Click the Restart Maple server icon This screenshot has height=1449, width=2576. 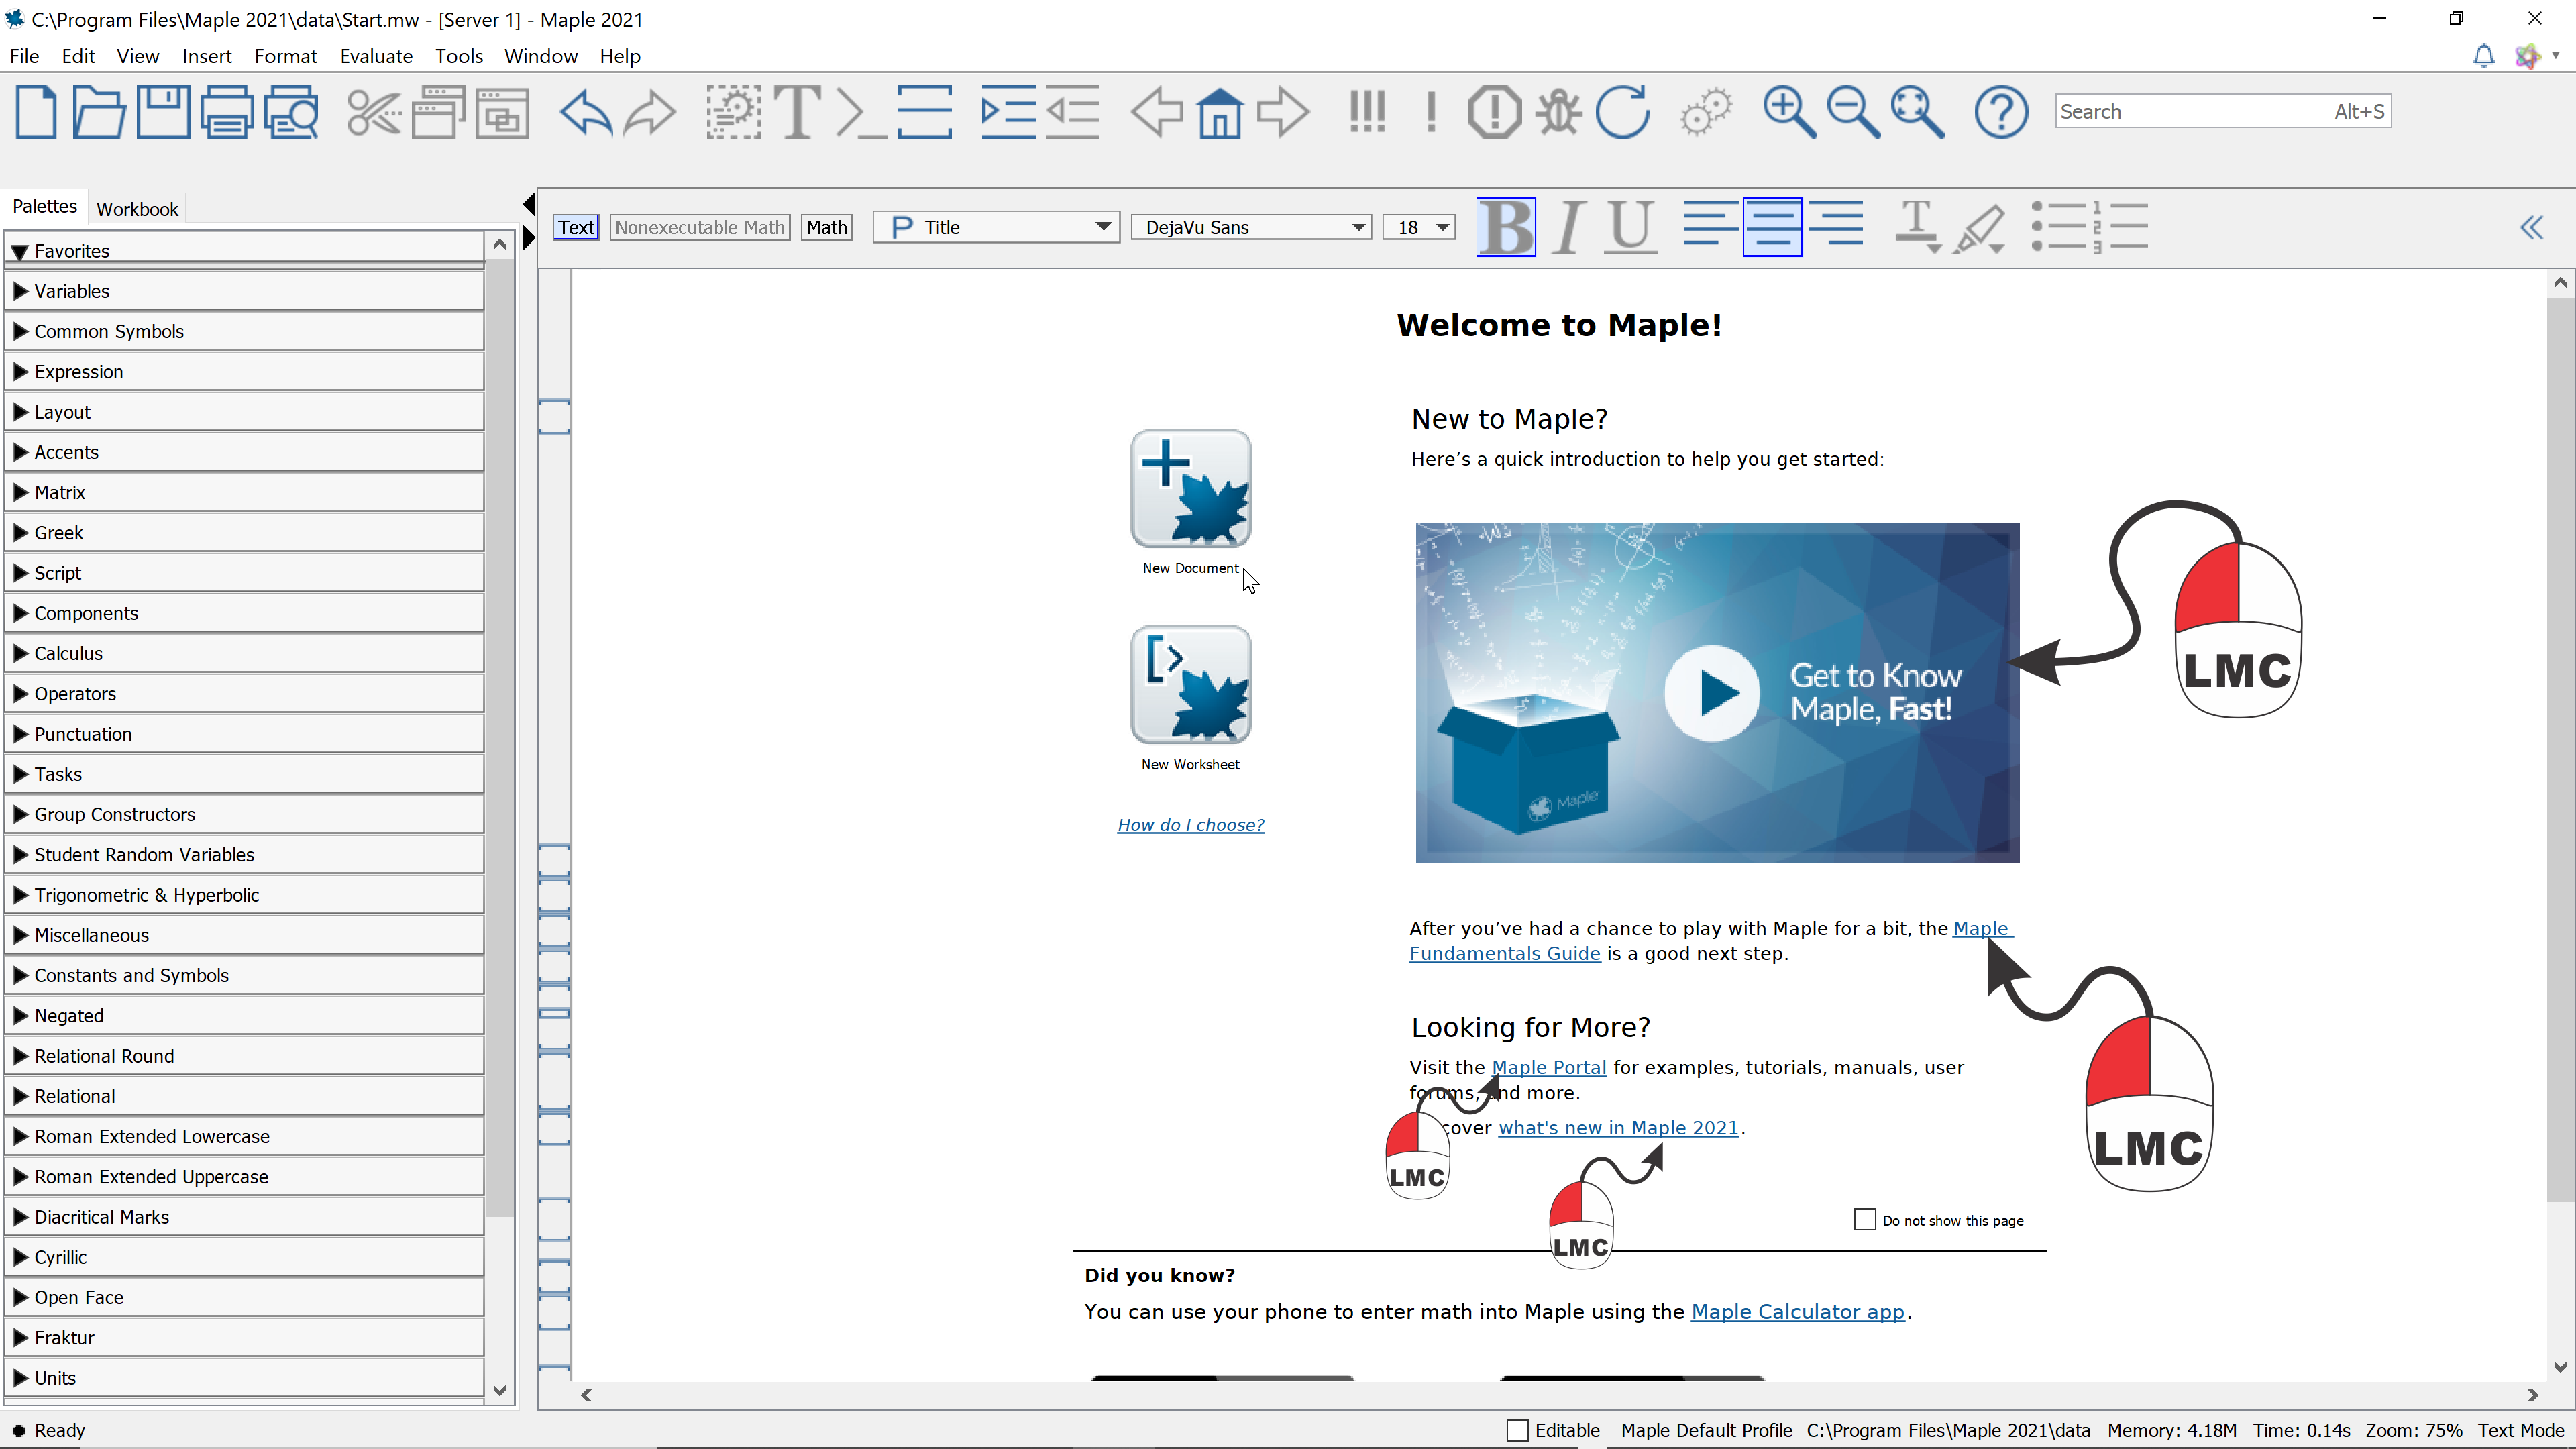[1622, 112]
